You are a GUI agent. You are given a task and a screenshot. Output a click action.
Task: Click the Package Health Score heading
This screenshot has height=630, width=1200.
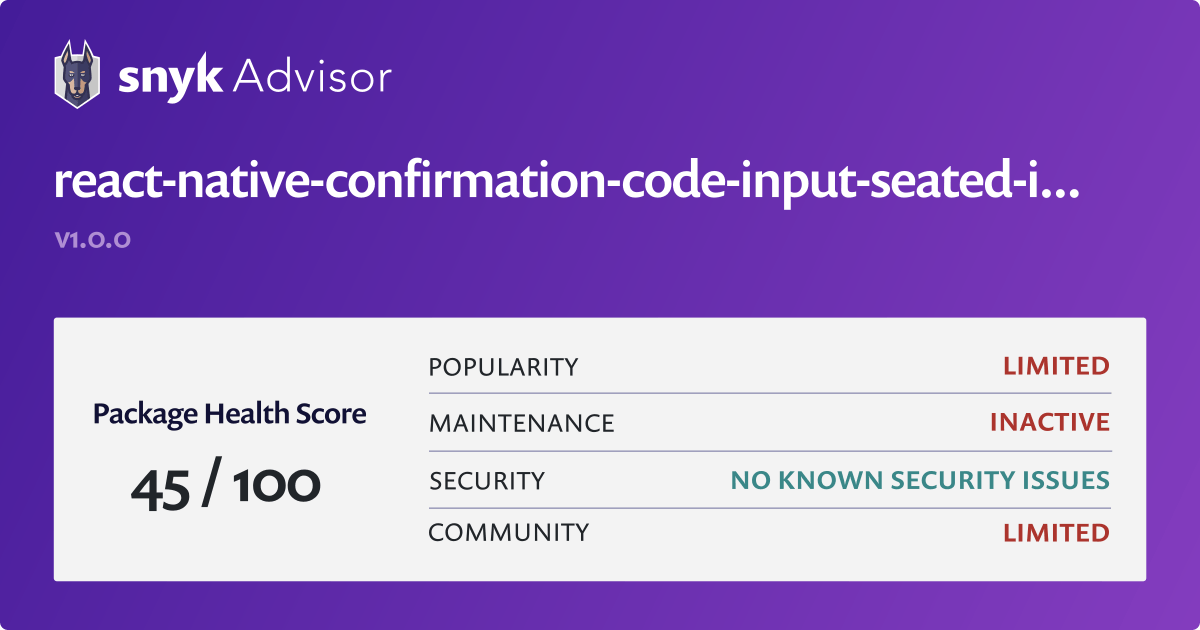click(x=230, y=414)
